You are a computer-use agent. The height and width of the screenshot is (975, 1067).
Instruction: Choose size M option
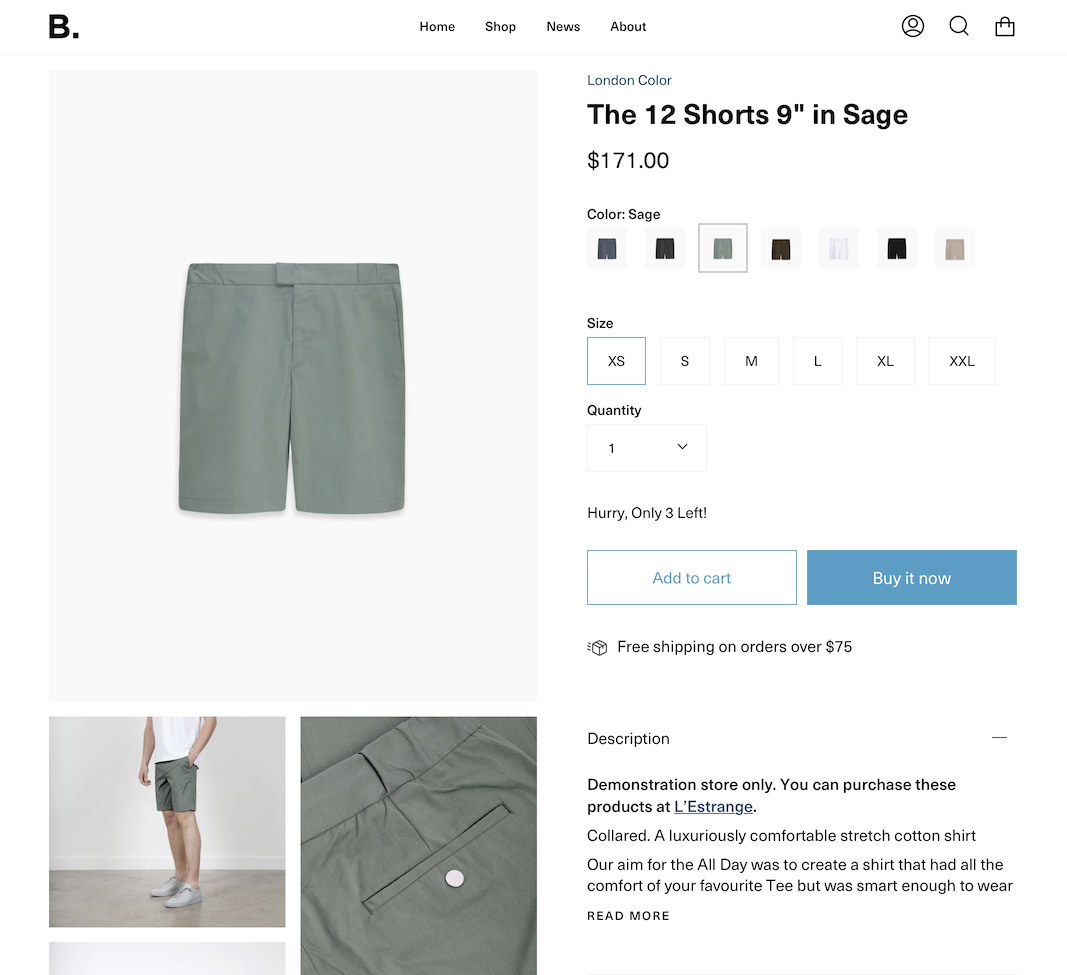pos(751,361)
